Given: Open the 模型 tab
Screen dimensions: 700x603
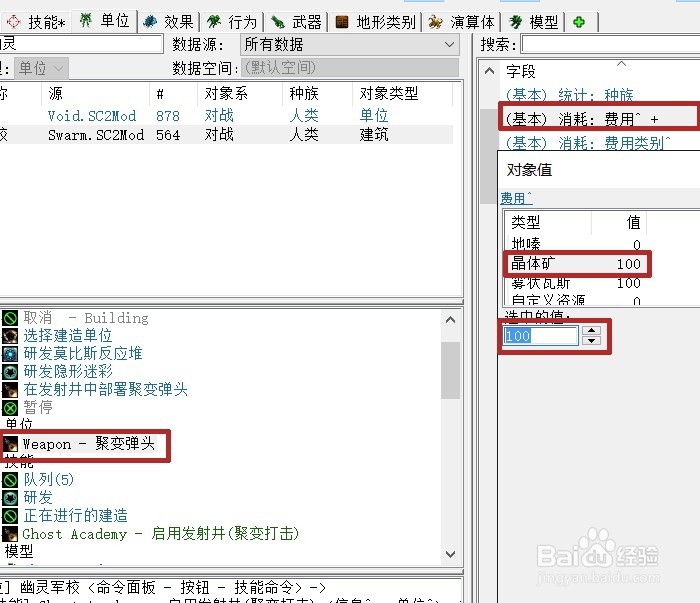Looking at the screenshot, I should [x=533, y=21].
